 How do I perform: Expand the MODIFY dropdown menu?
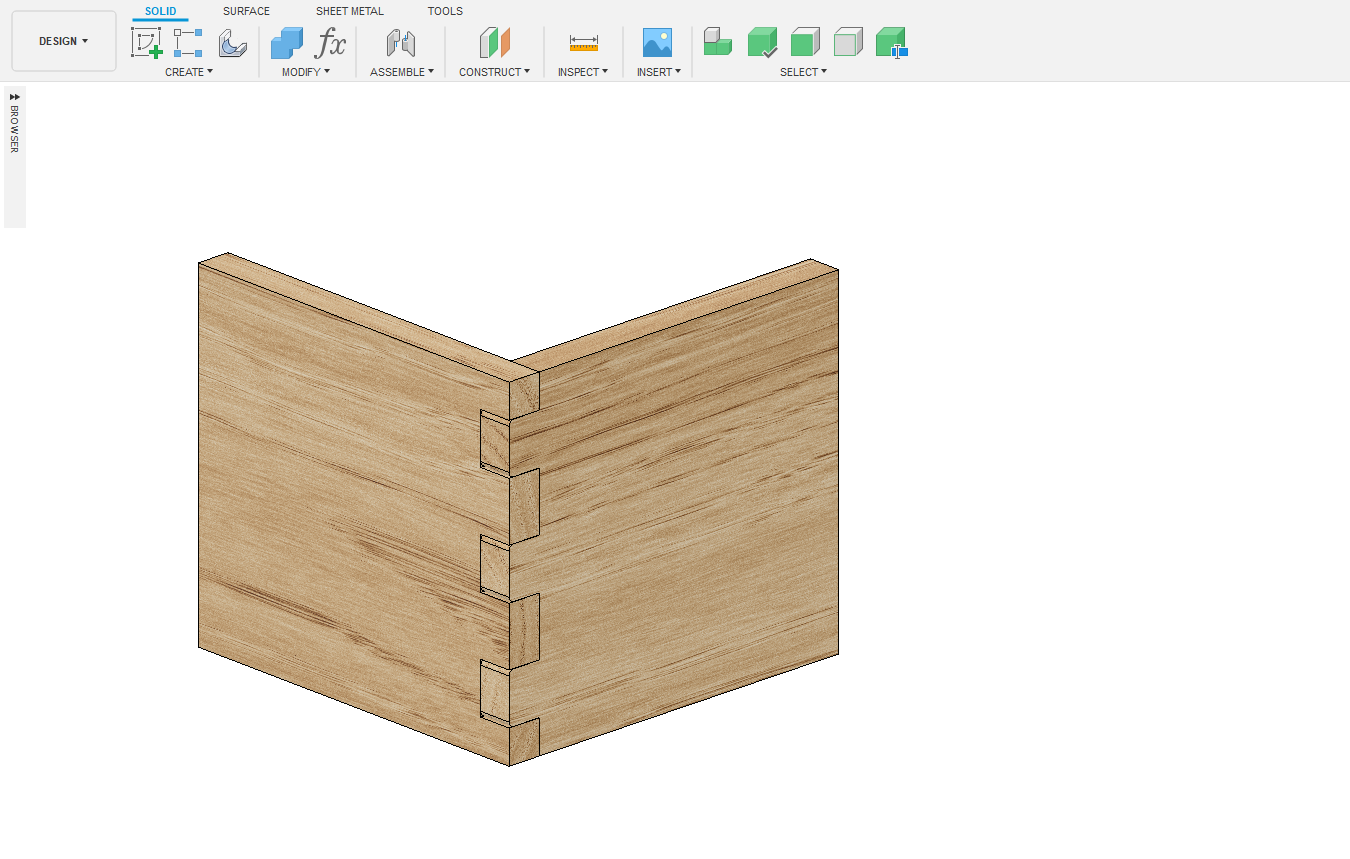305,72
